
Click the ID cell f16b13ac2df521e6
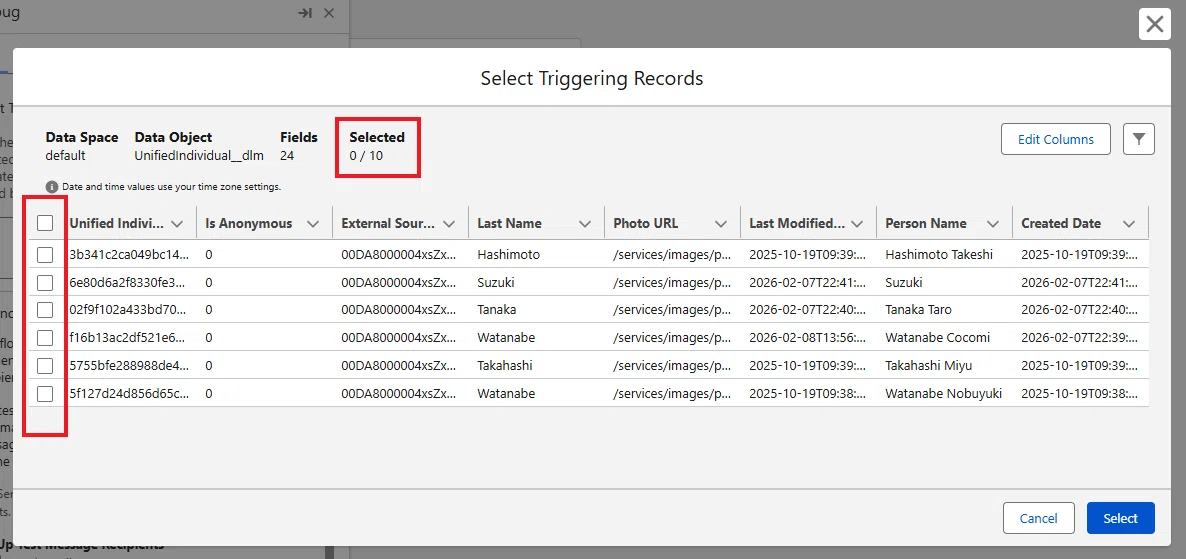pyautogui.click(x=127, y=337)
